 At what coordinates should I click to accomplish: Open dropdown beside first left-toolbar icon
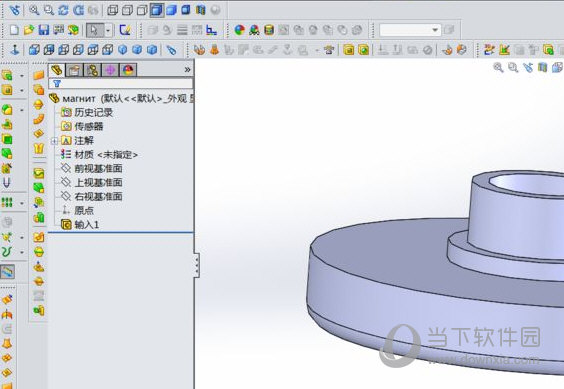(x=22, y=76)
